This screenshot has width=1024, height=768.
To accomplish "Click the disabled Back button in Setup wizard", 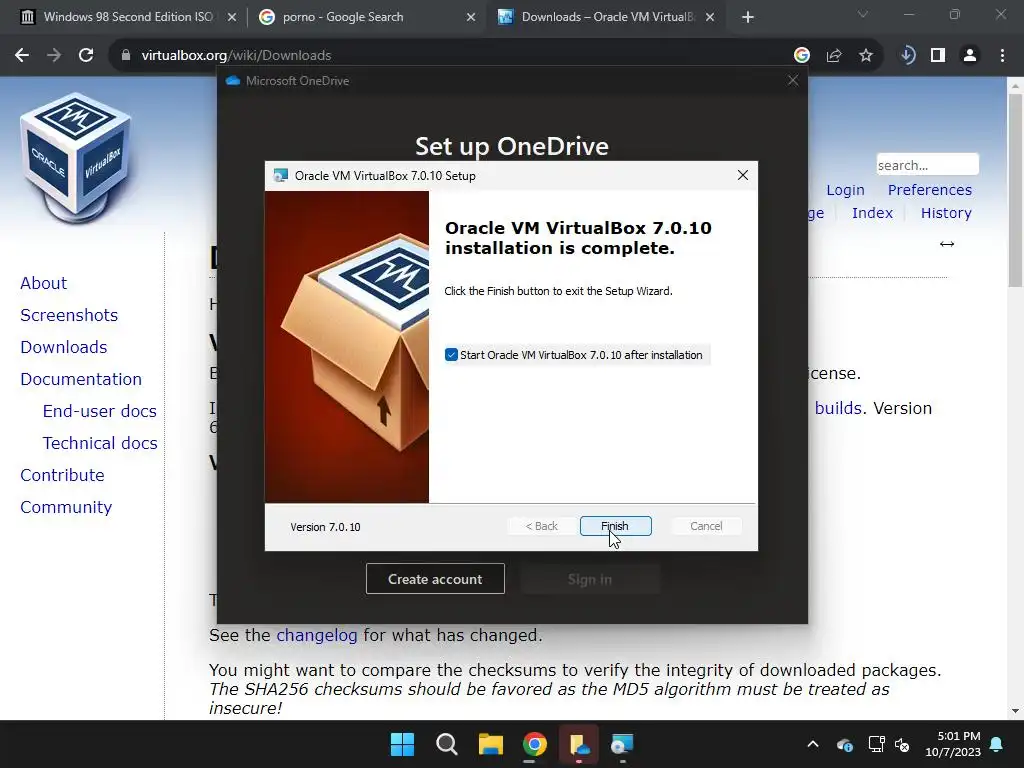I will (542, 526).
